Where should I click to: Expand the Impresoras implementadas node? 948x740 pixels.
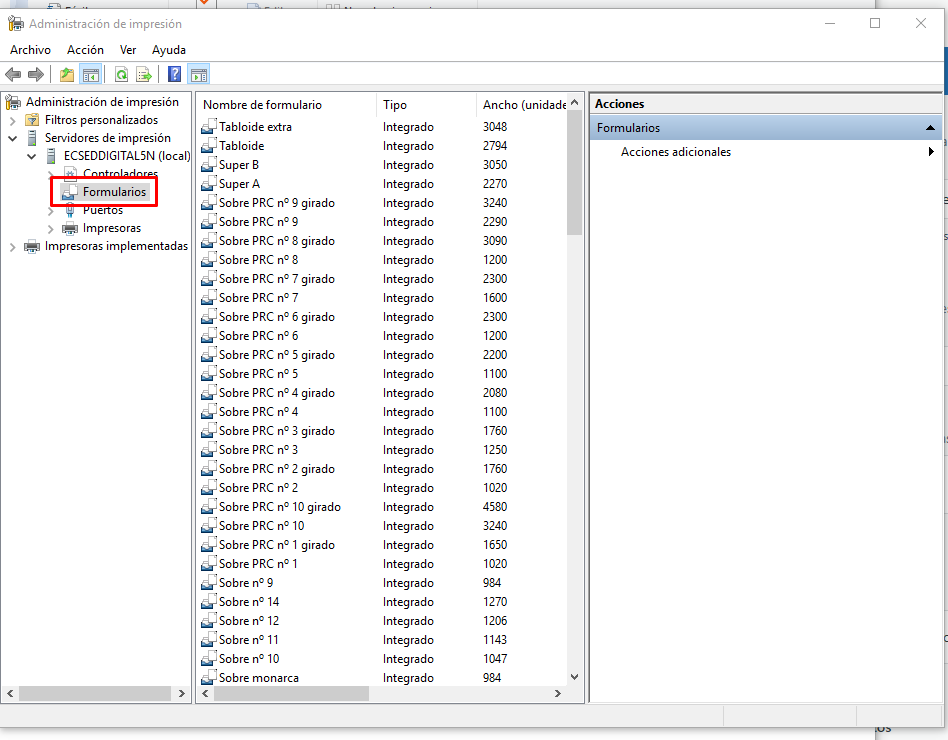tap(13, 246)
